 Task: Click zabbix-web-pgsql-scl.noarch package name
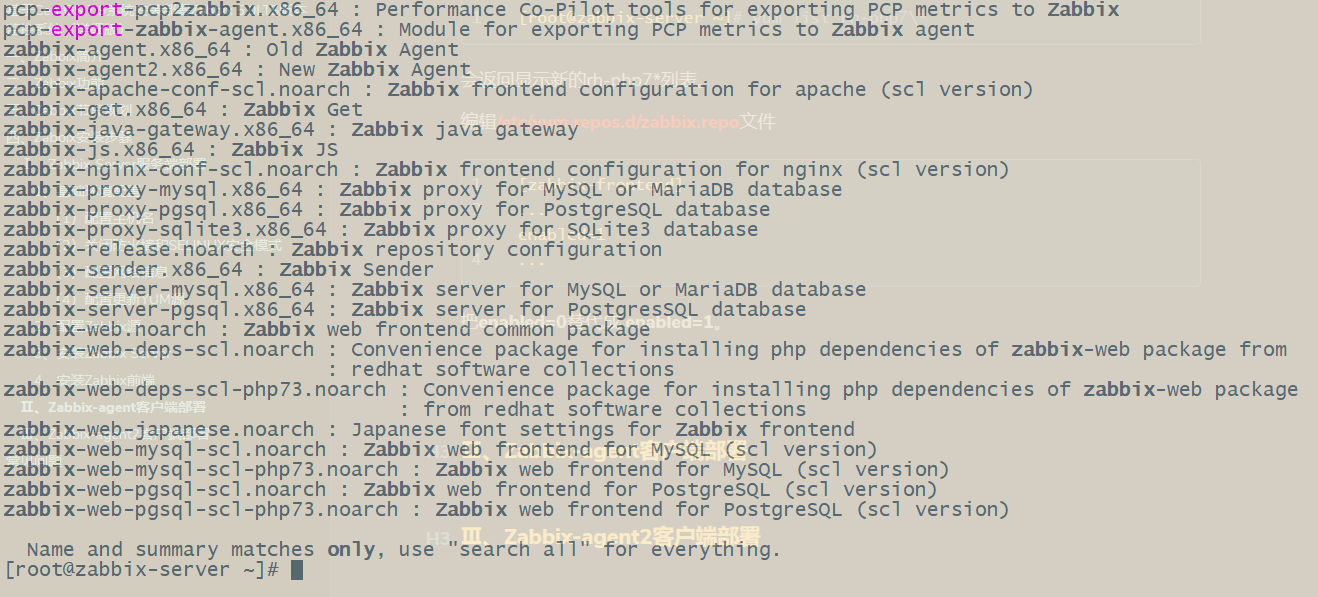click(164, 490)
